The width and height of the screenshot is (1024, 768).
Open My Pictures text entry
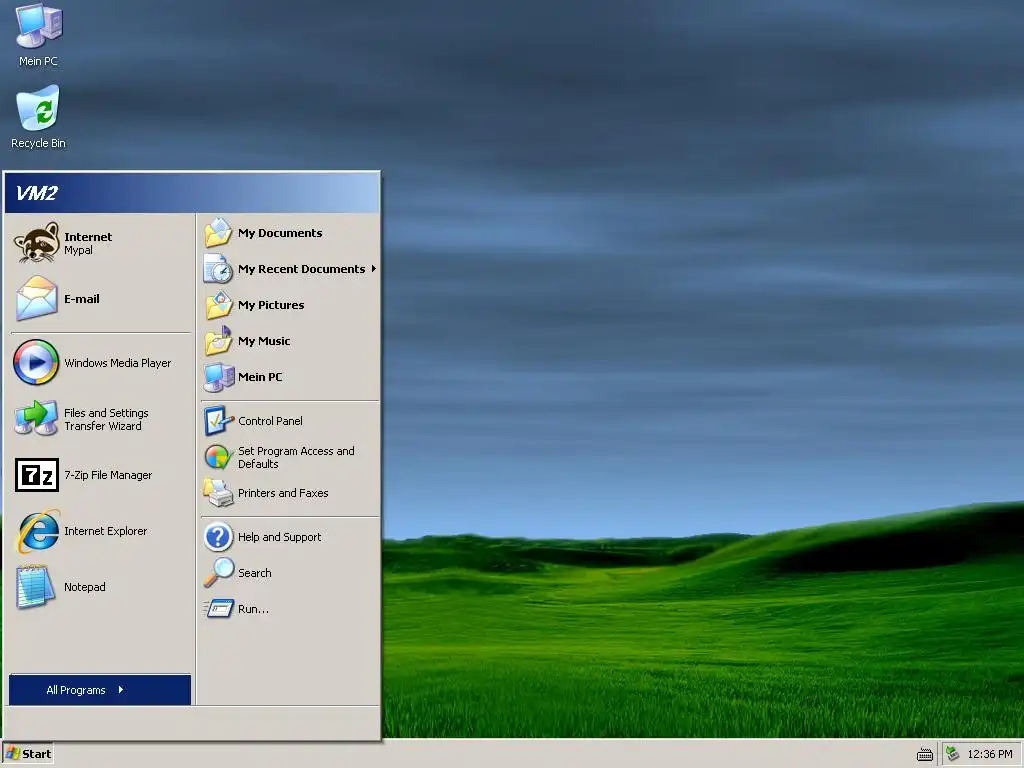271,305
